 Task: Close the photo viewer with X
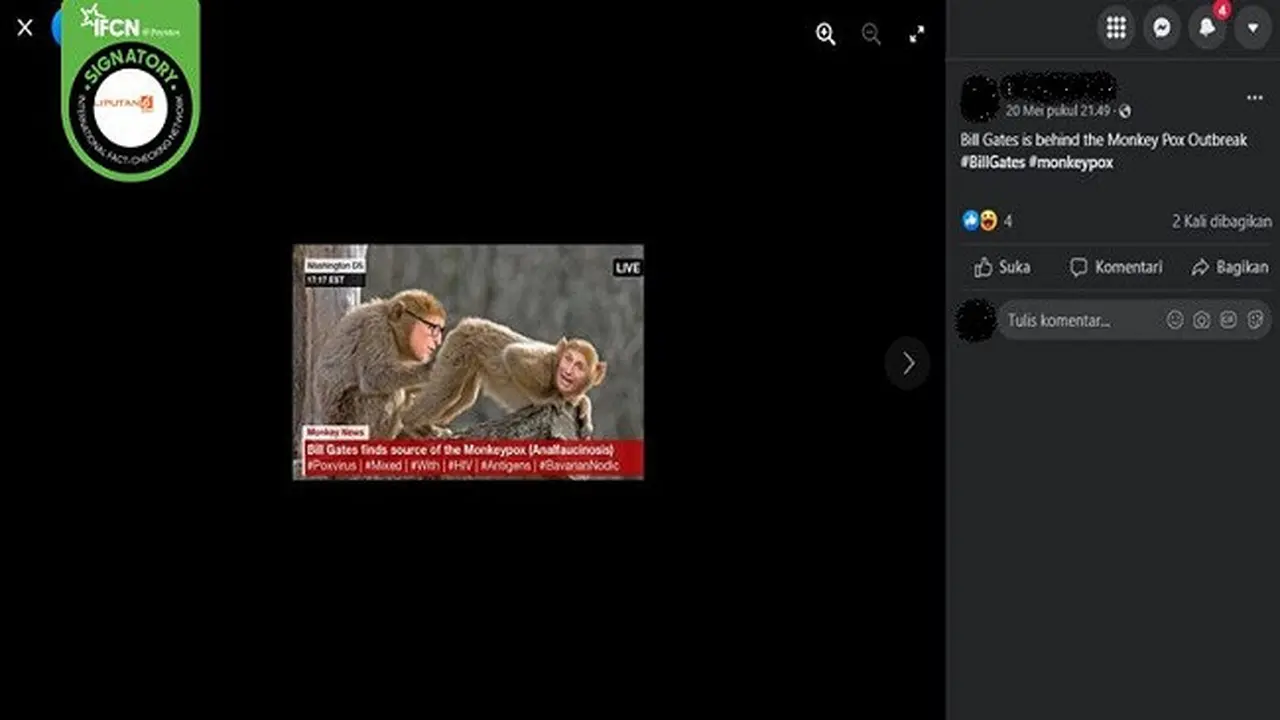(x=25, y=28)
